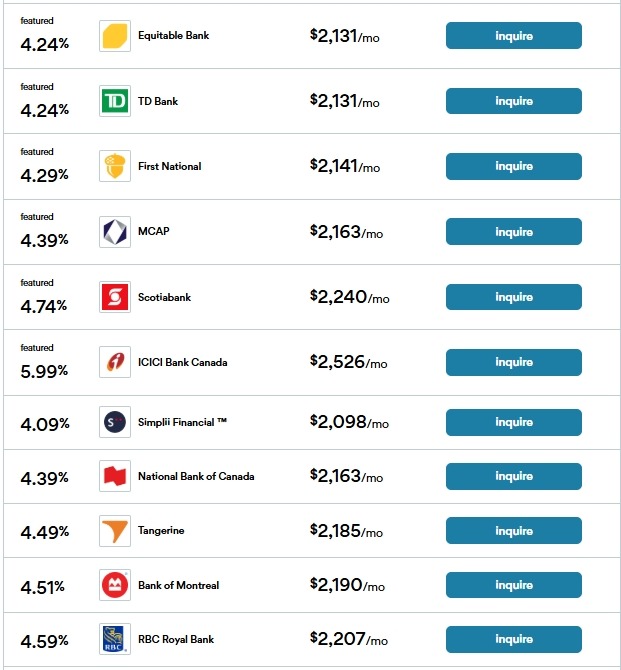Inquire about Simplii Financial mortgage rate

tap(513, 422)
